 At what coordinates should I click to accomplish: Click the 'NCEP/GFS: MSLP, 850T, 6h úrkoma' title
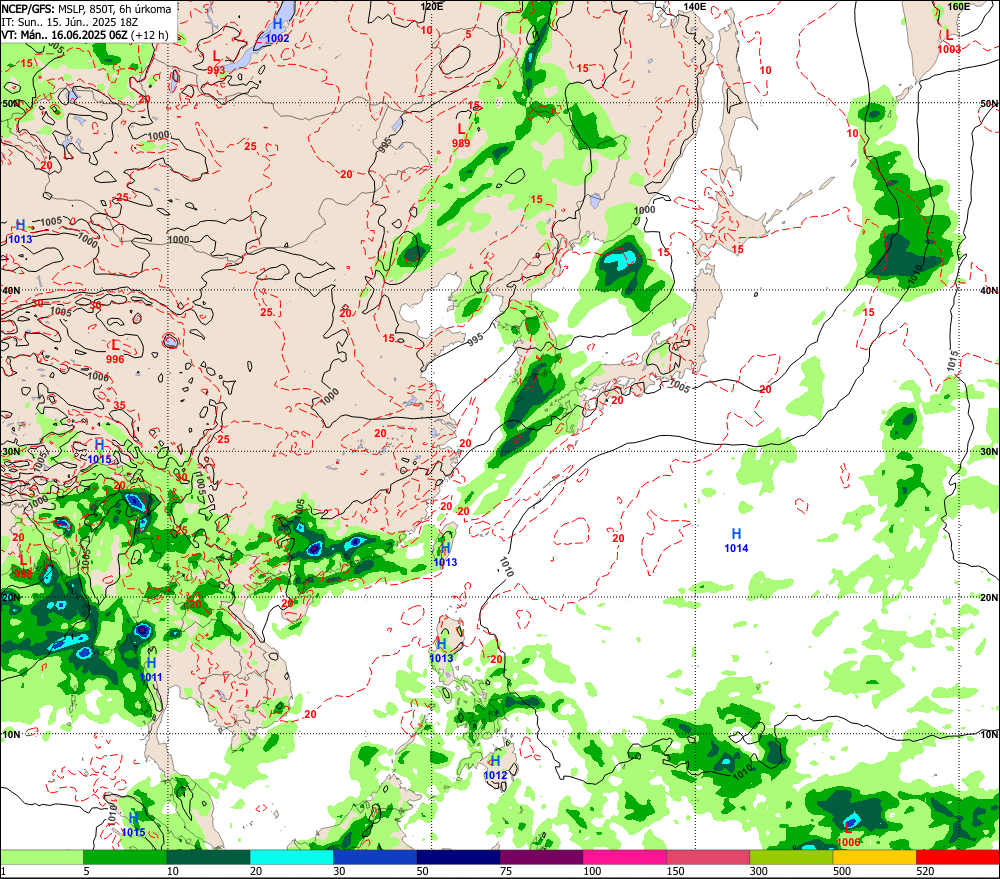click(87, 9)
